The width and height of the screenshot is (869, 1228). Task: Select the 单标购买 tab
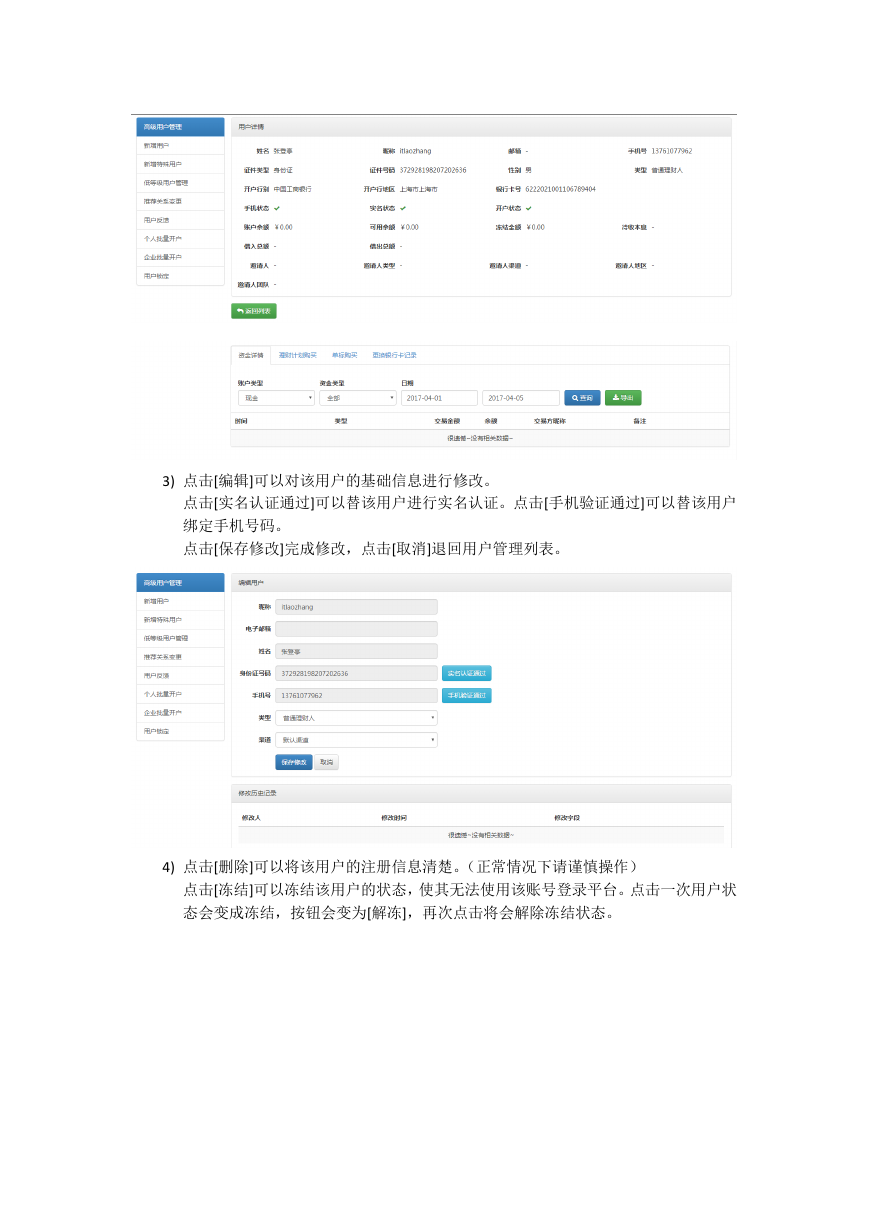[345, 355]
